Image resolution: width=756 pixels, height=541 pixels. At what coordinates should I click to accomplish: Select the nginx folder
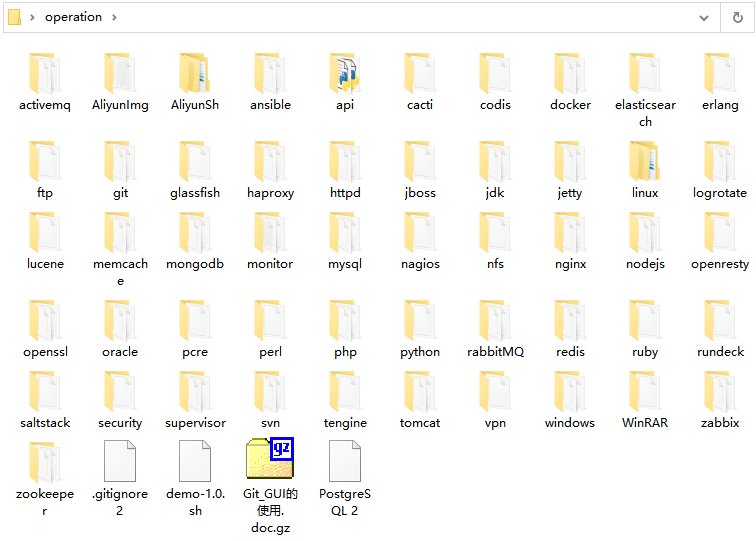pyautogui.click(x=570, y=234)
